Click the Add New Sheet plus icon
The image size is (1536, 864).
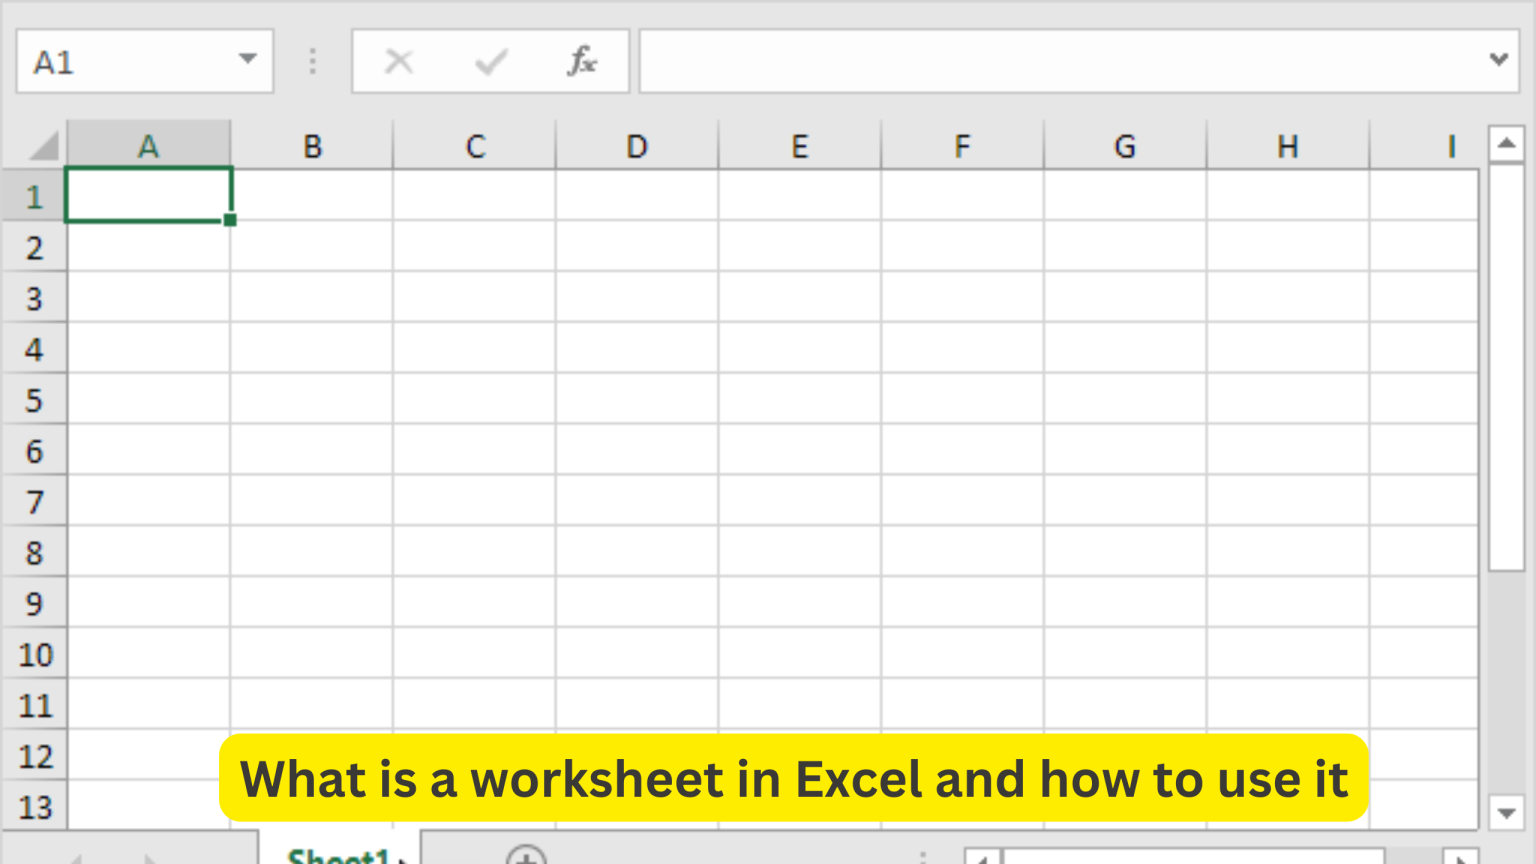click(x=528, y=857)
